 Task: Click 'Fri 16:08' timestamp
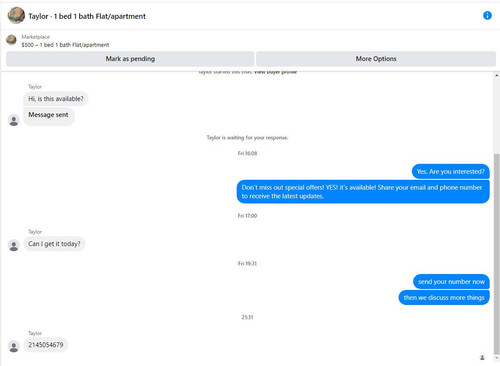click(x=247, y=153)
